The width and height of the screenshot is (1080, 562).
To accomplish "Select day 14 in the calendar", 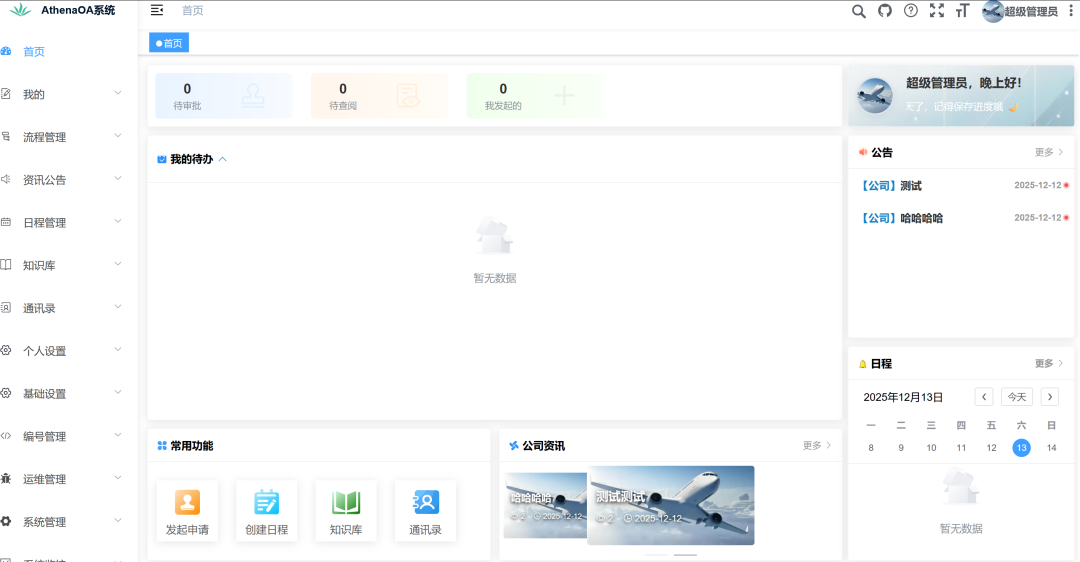I will click(x=1052, y=448).
